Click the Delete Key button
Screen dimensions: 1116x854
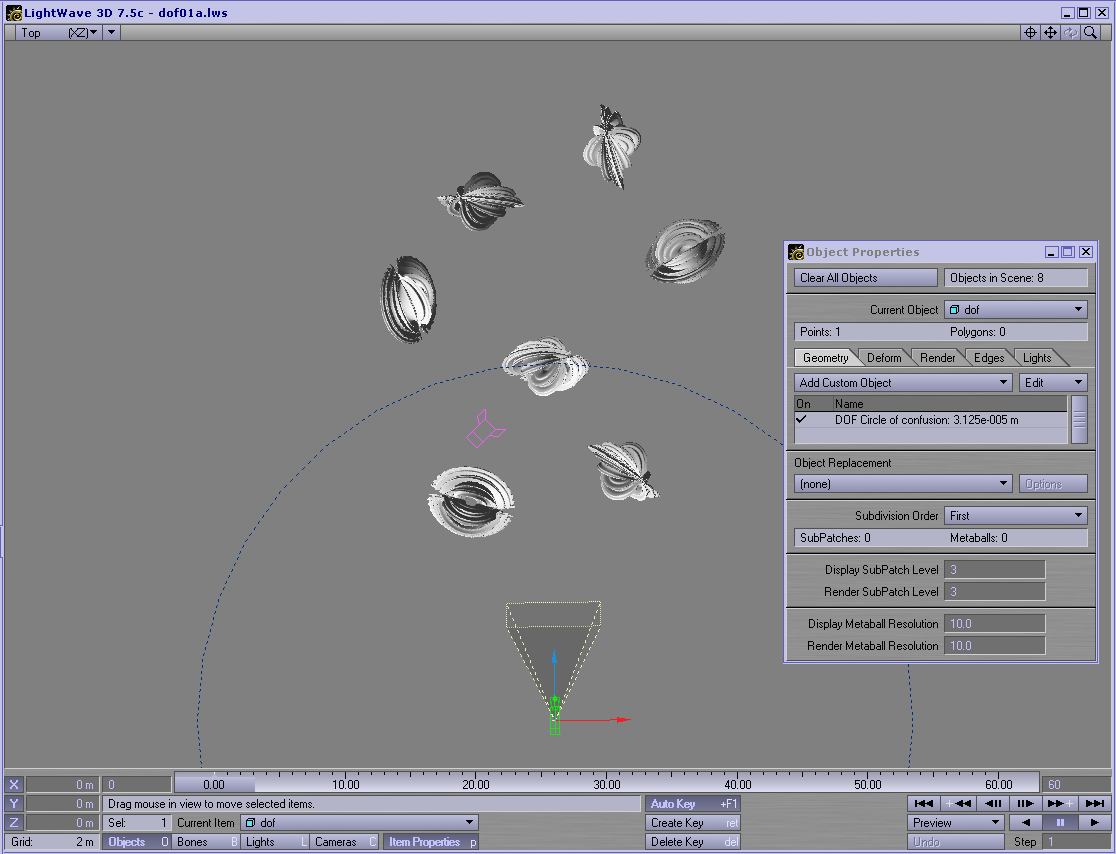[693, 842]
